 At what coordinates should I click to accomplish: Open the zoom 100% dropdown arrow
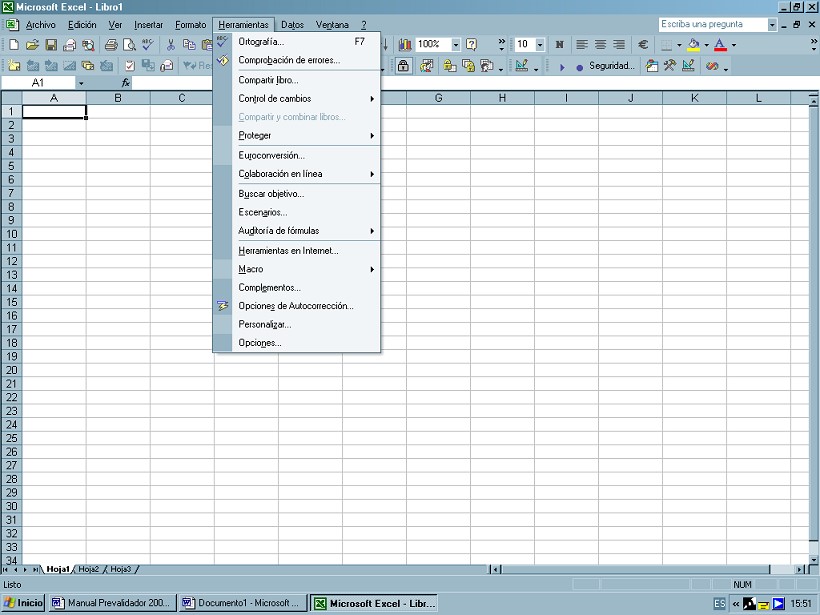pos(455,45)
